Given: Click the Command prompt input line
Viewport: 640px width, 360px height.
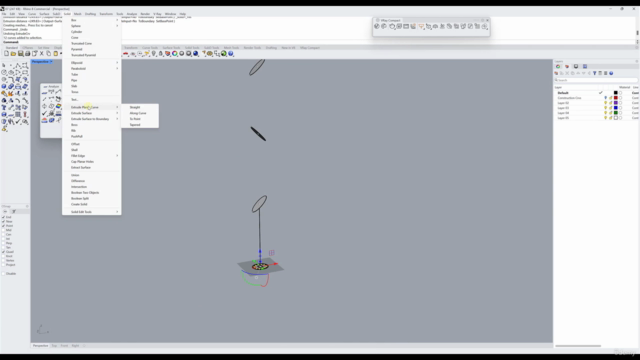Looking at the screenshot, I should pos(318,42).
